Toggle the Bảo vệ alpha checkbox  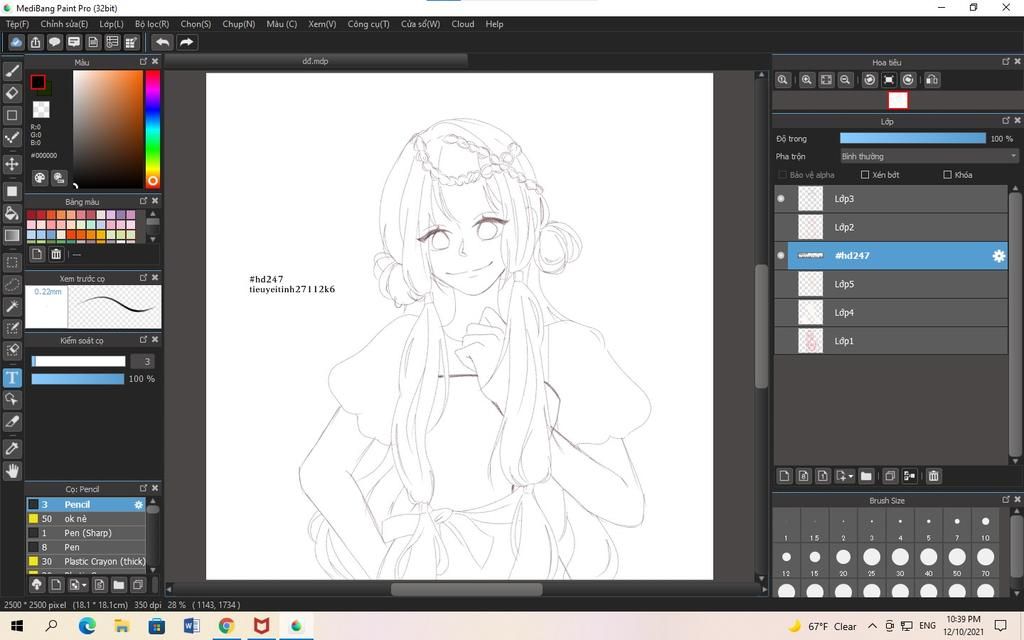click(782, 175)
